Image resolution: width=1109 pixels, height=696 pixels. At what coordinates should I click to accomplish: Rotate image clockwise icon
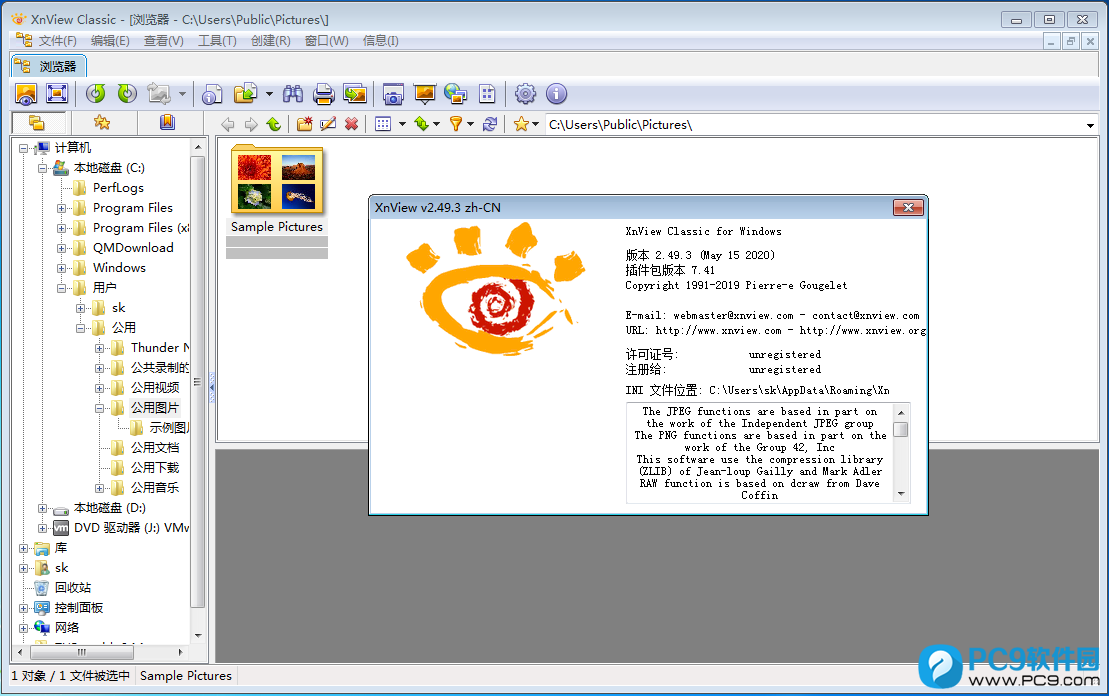(127, 93)
